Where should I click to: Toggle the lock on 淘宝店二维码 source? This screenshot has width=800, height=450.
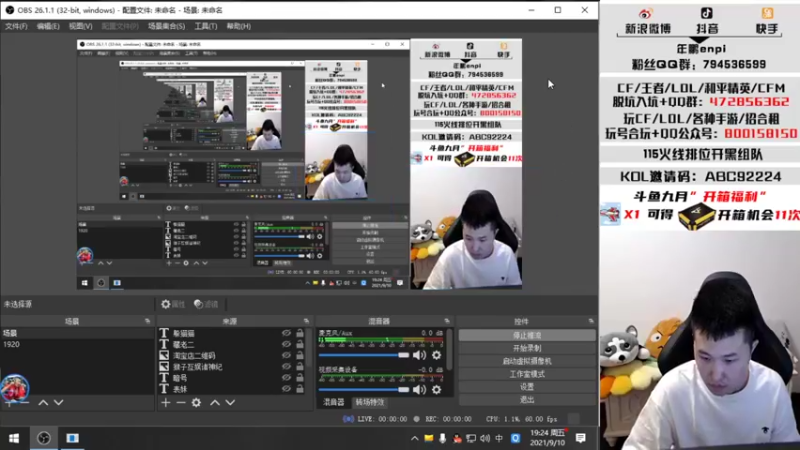click(x=300, y=356)
